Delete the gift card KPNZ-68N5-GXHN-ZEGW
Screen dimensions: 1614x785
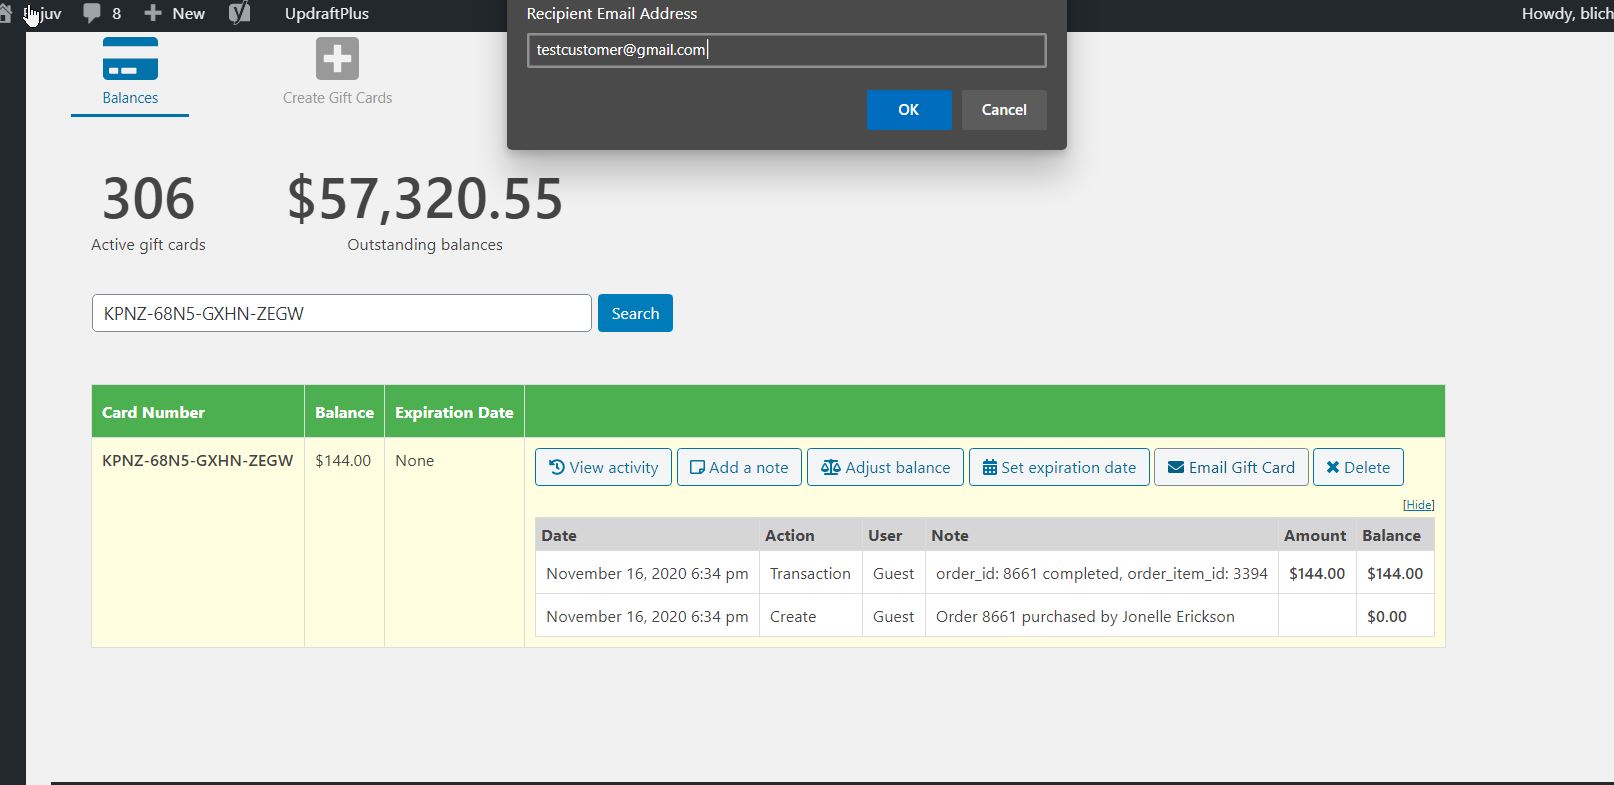(x=1357, y=467)
